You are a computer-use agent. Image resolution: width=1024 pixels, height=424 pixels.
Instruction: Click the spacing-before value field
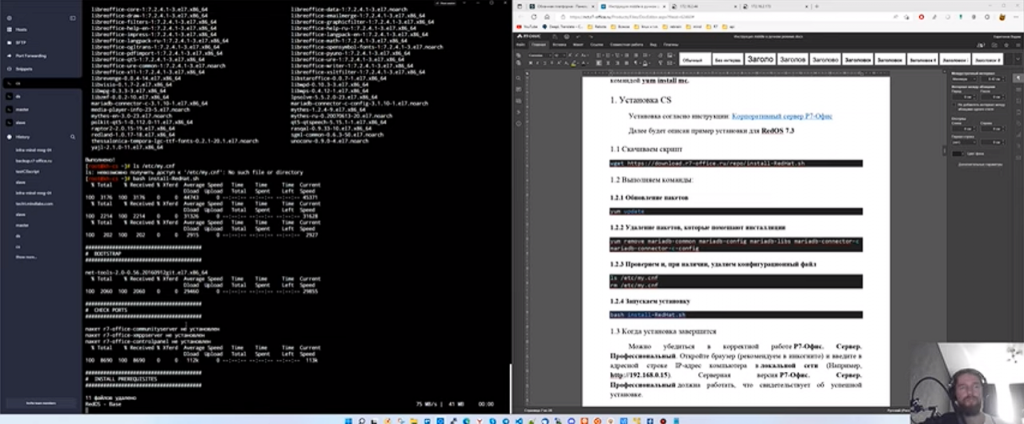(965, 96)
